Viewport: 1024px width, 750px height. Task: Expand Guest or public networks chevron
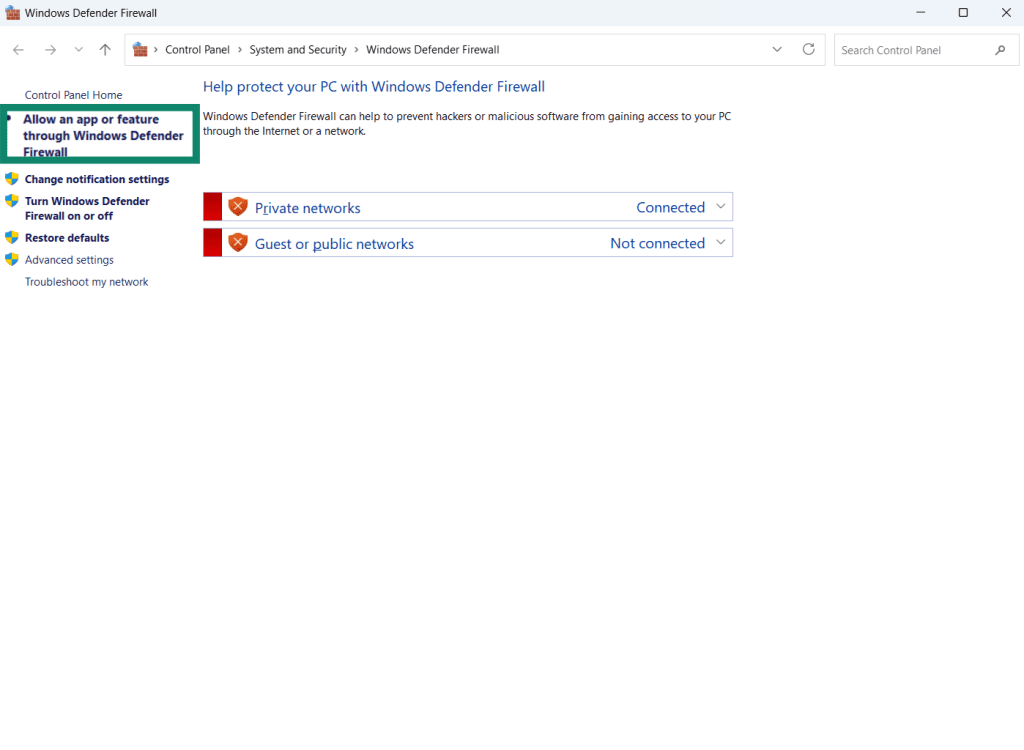coord(720,242)
